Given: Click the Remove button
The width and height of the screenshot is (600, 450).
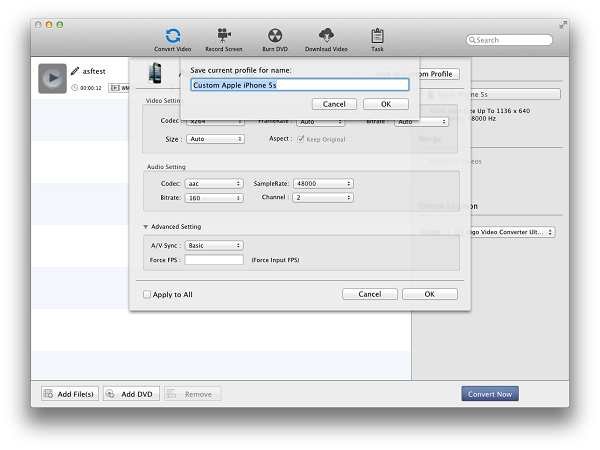Looking at the screenshot, I should tap(193, 394).
